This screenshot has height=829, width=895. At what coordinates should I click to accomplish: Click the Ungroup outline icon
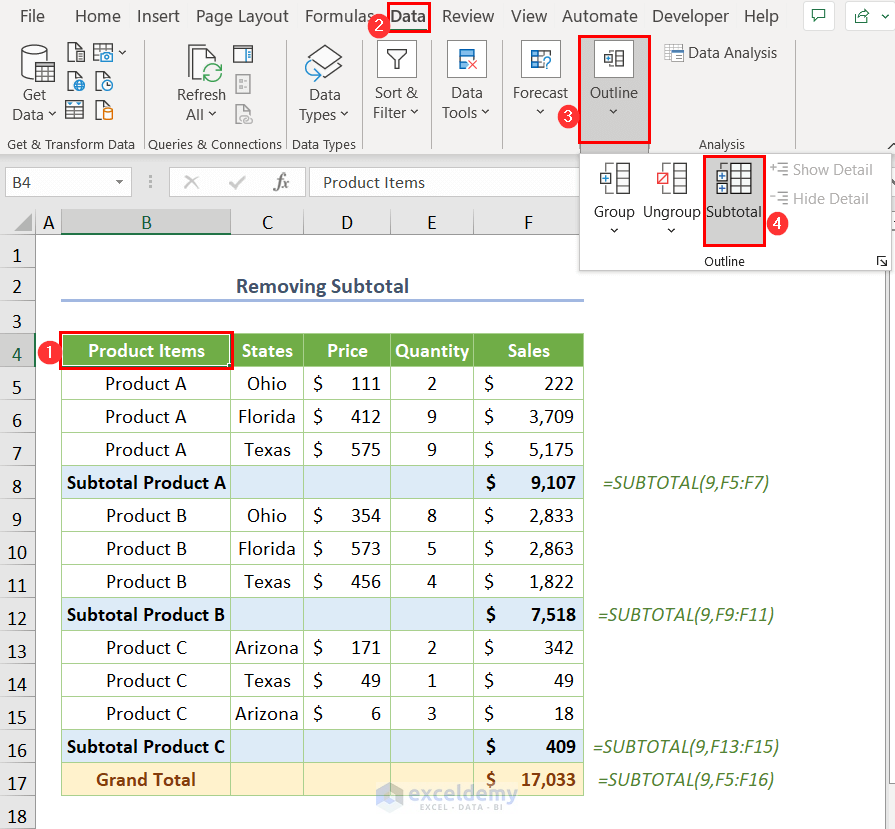(671, 180)
